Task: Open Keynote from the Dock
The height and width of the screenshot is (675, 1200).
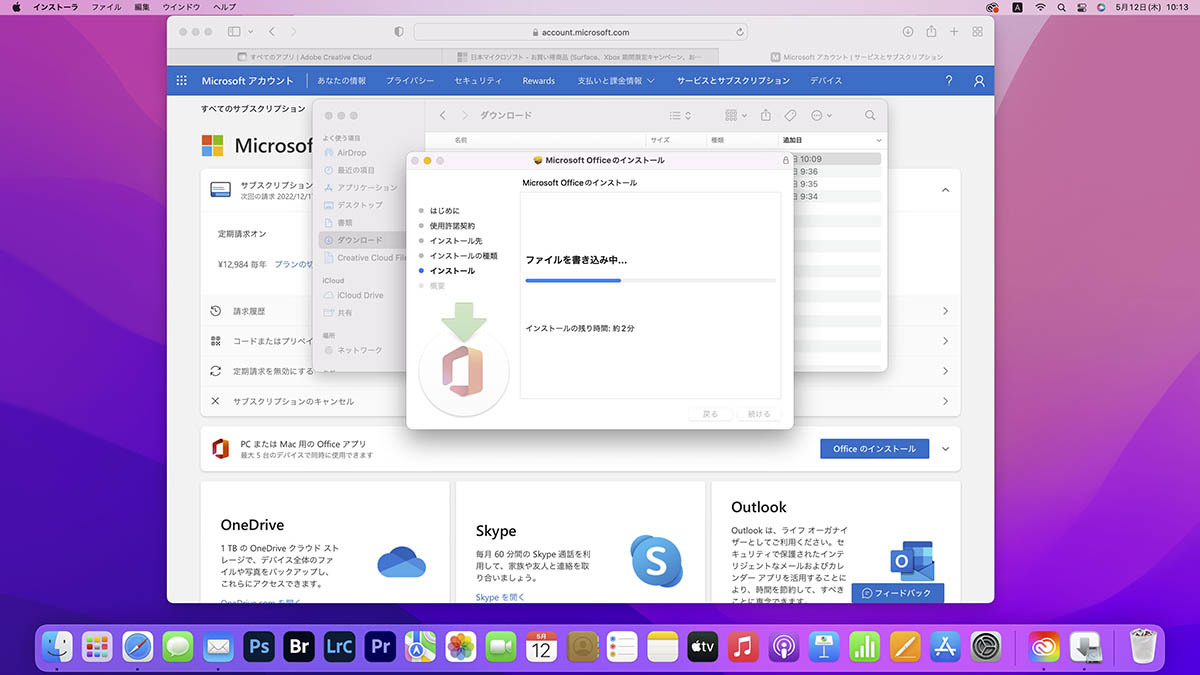Action: [823, 647]
